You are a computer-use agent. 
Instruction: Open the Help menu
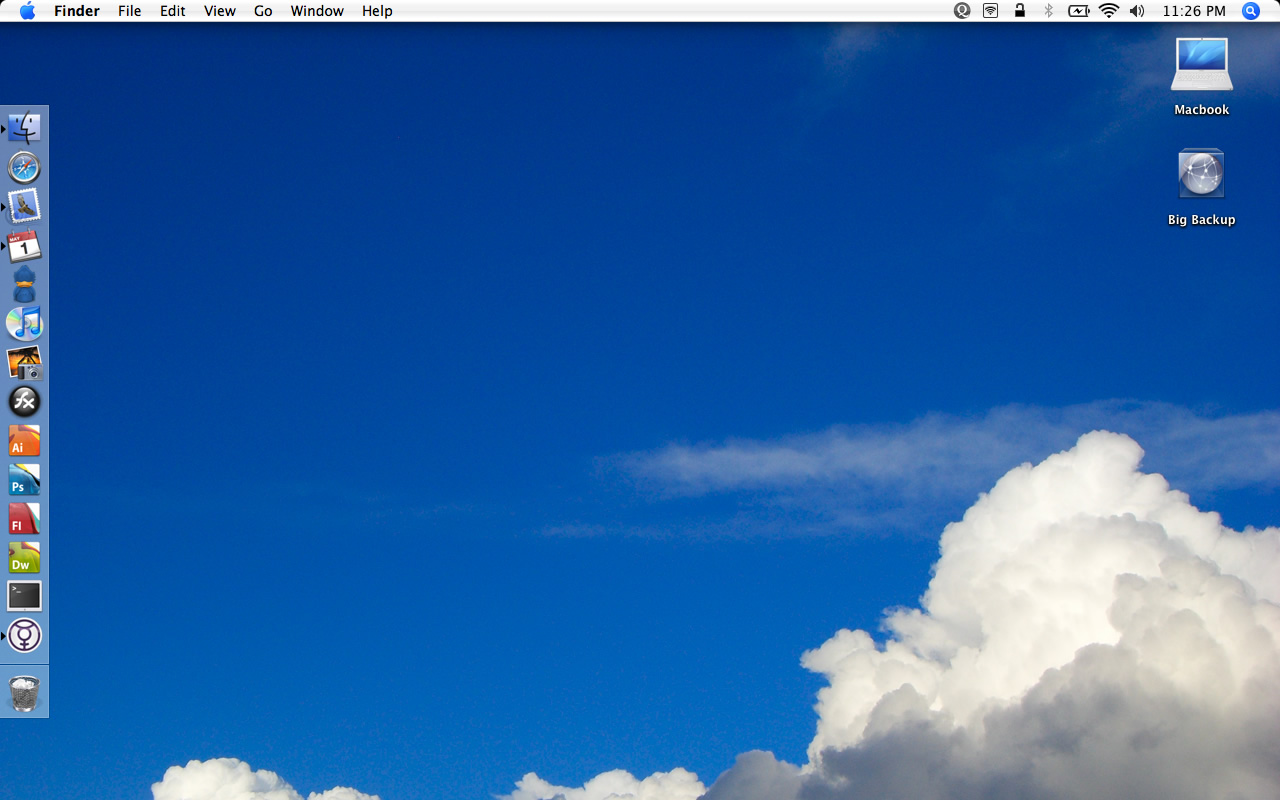pos(377,11)
